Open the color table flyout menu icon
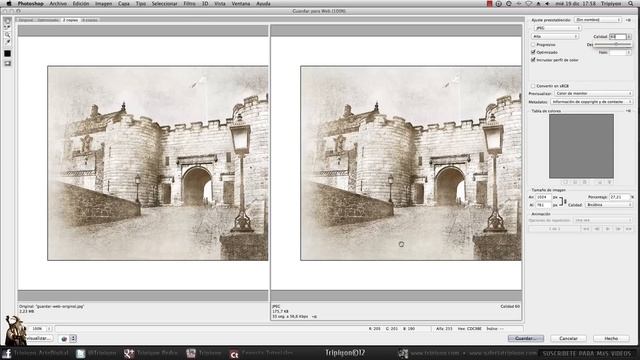Viewport: 640px width, 360px height. pos(628,111)
